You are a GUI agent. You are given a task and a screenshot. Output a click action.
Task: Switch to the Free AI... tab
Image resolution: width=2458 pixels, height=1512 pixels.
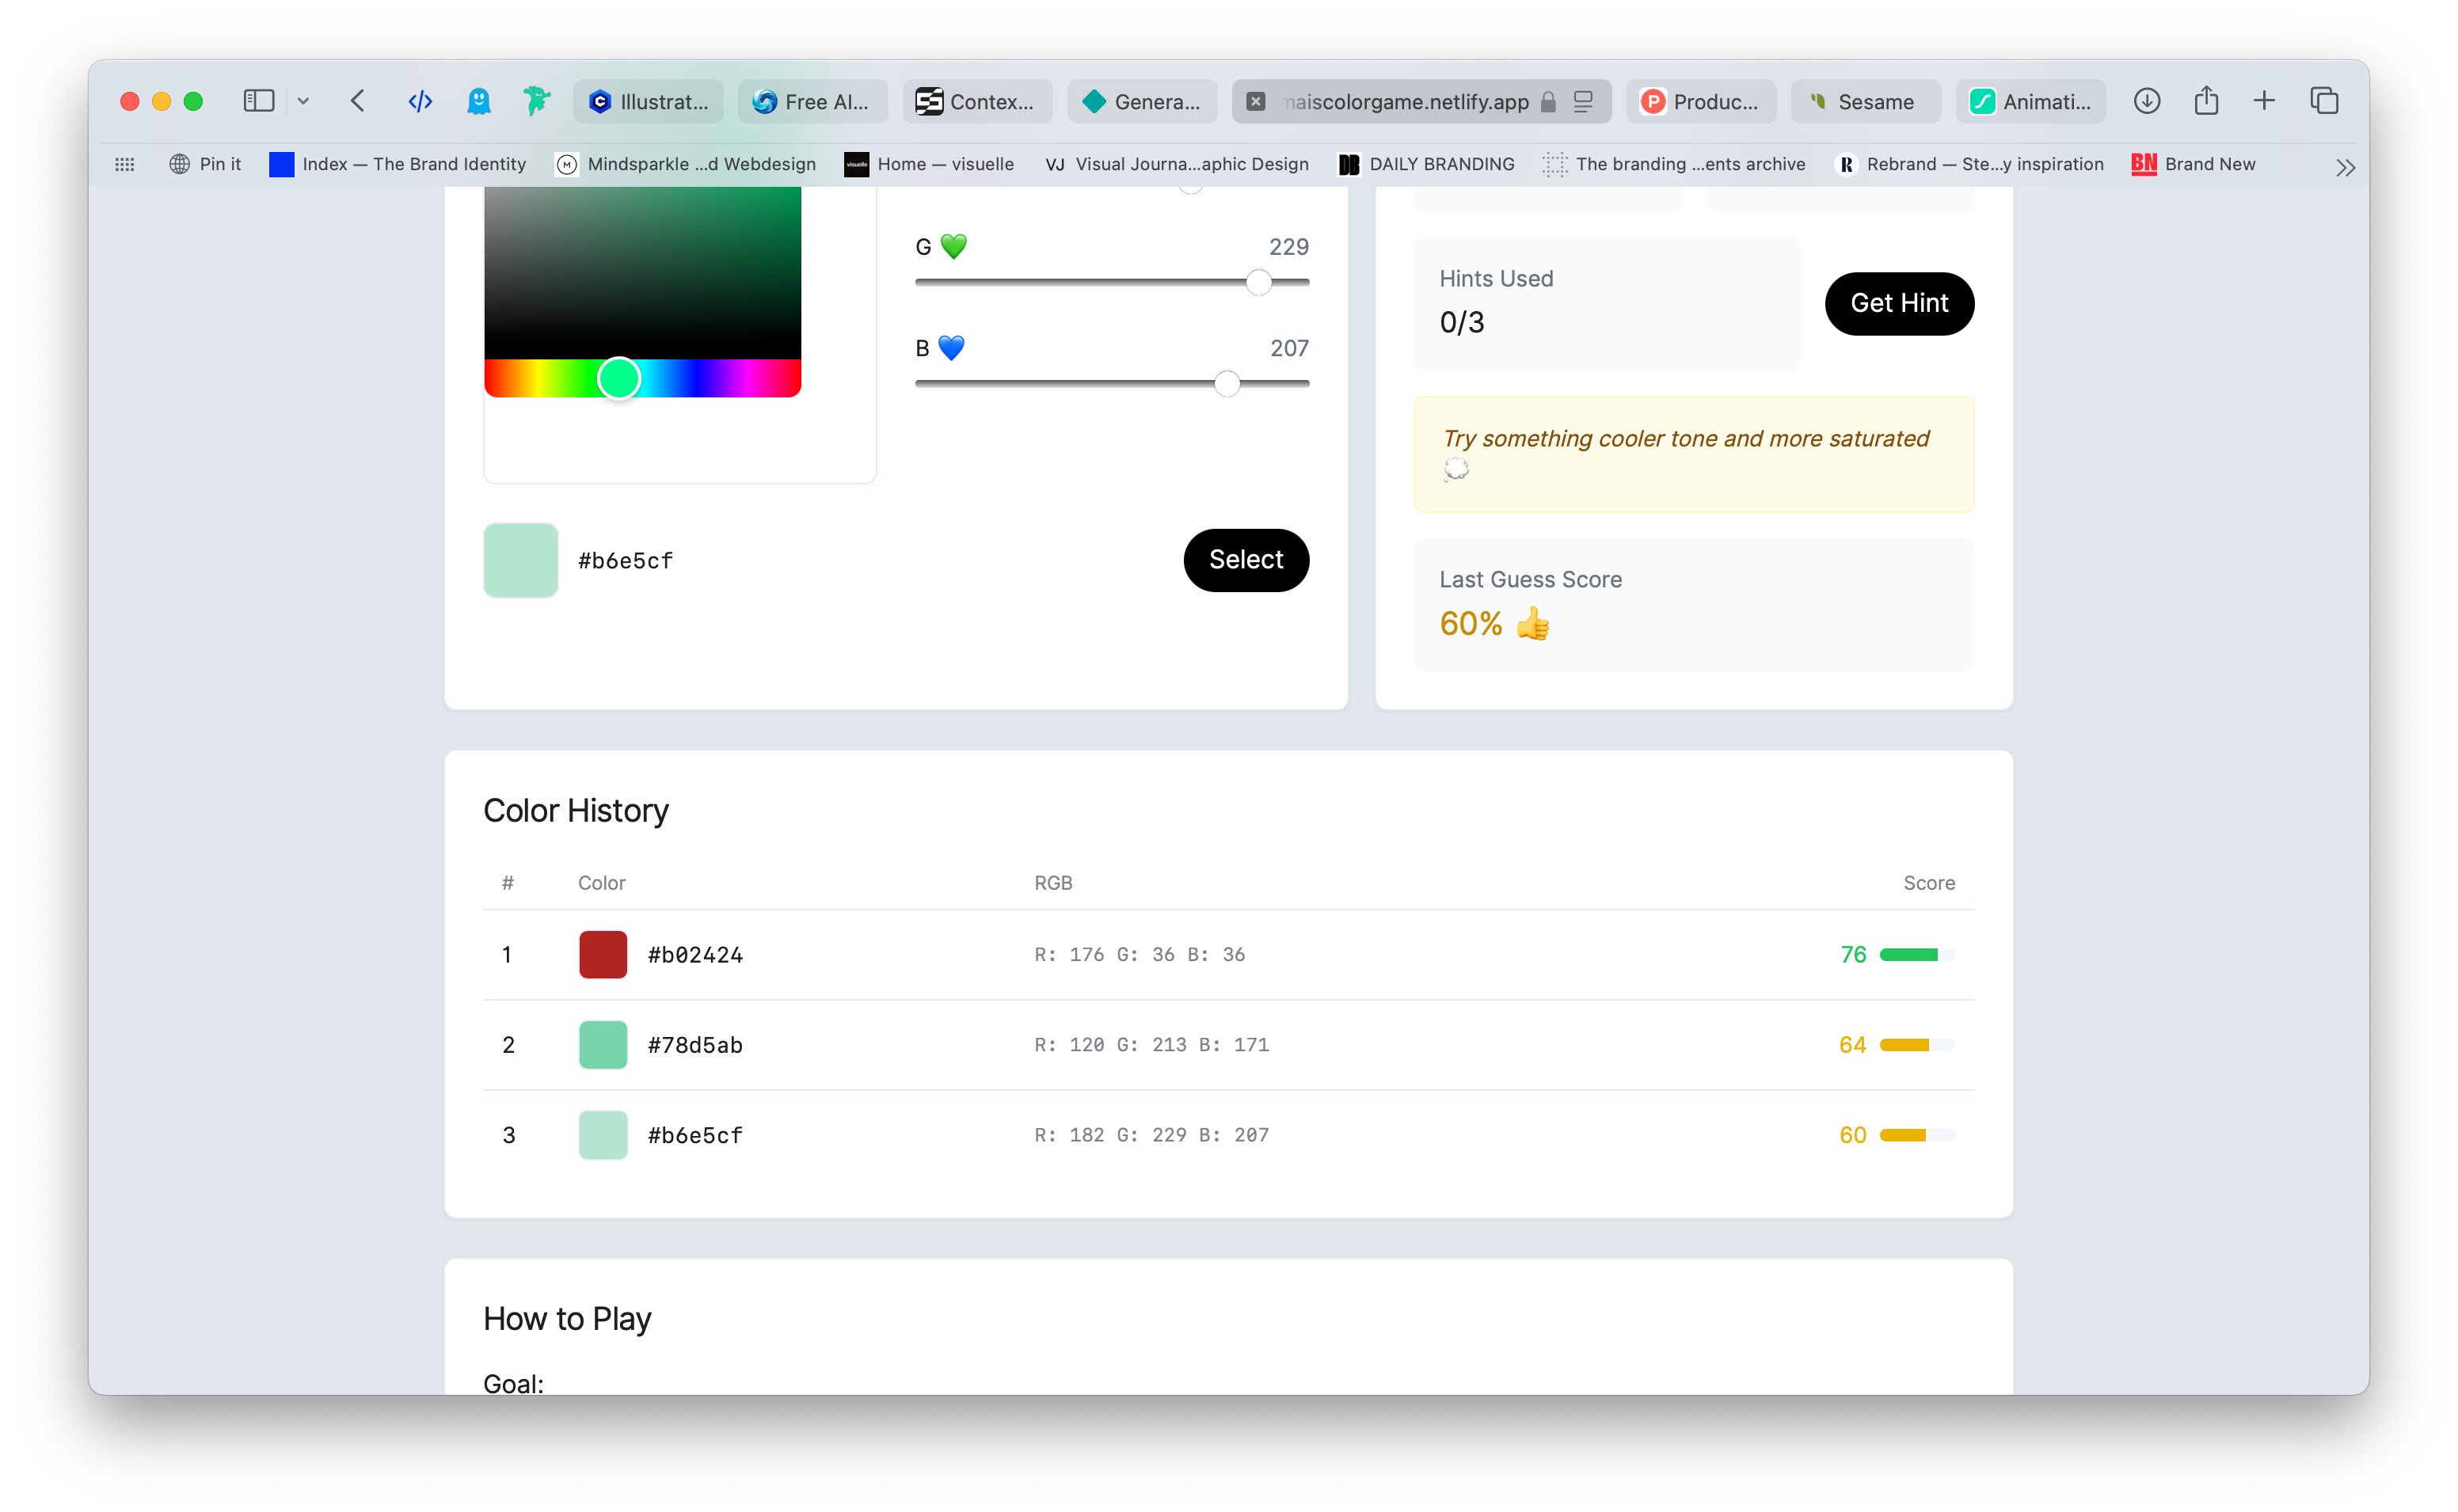coord(813,101)
